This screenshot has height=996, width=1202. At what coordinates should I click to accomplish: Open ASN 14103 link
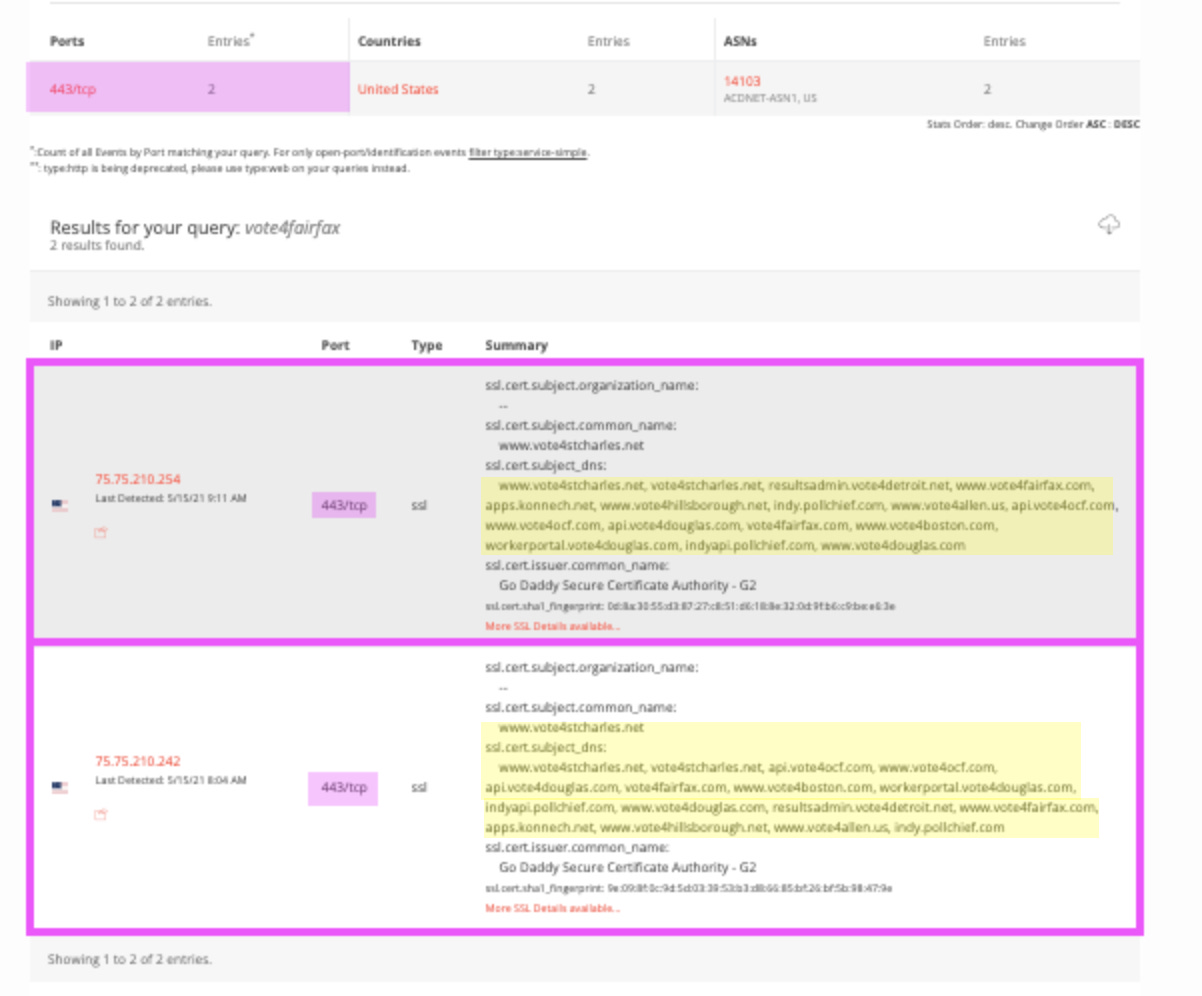742,81
